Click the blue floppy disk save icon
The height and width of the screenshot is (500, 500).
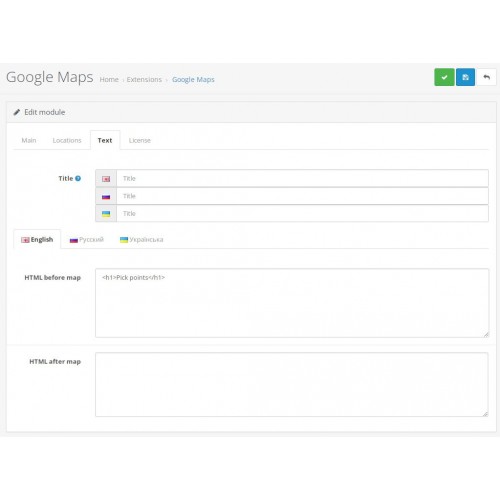click(465, 77)
